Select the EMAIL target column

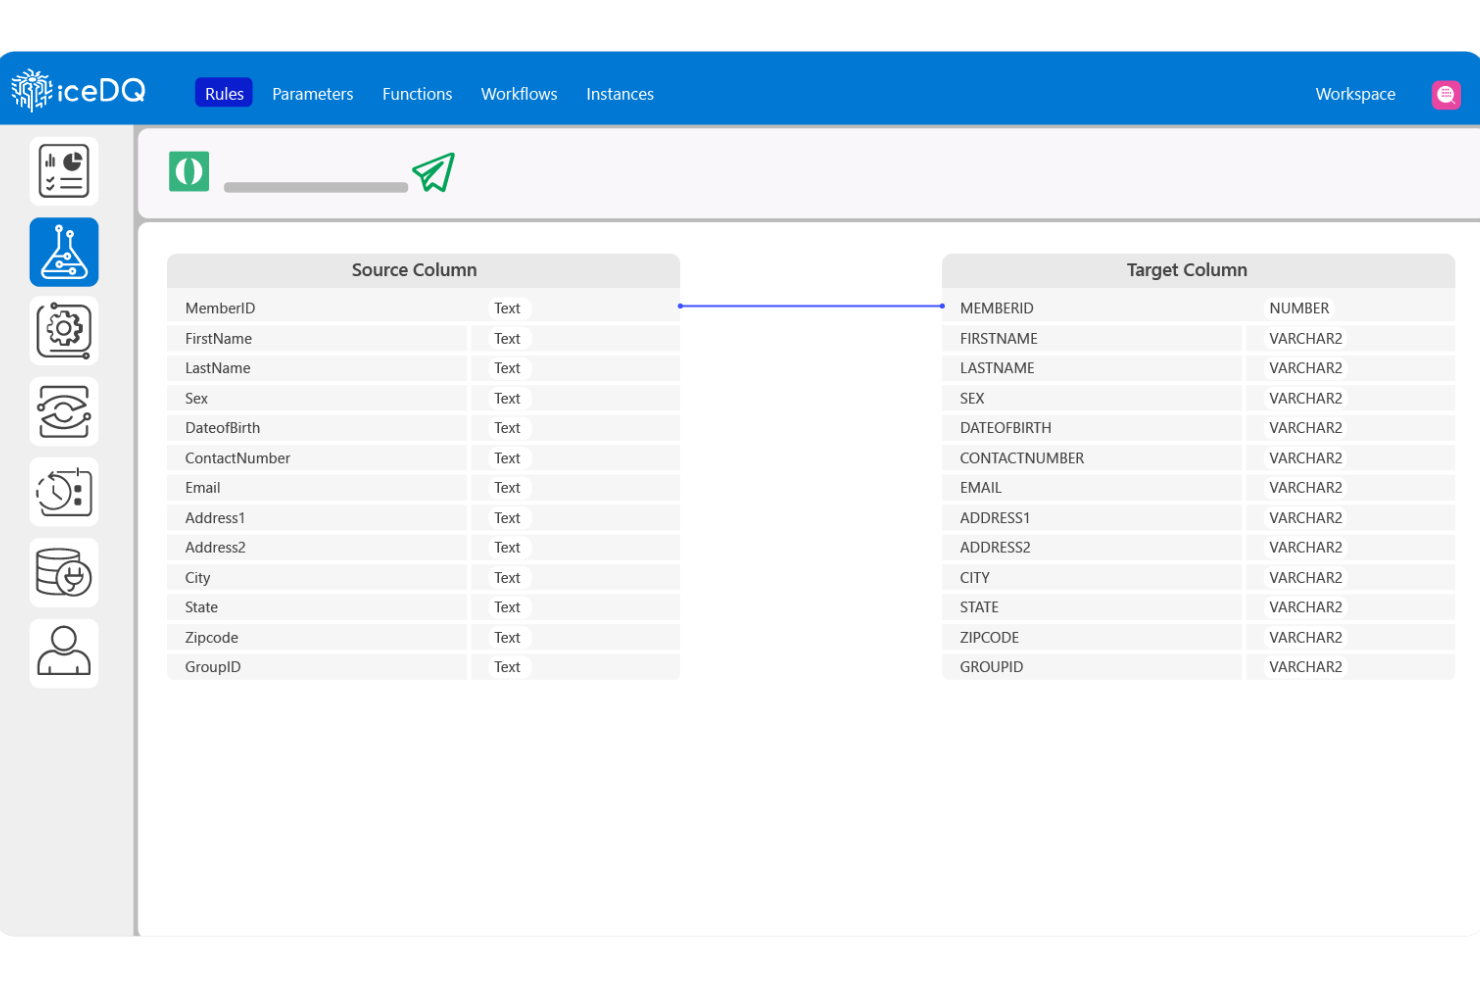click(1092, 488)
